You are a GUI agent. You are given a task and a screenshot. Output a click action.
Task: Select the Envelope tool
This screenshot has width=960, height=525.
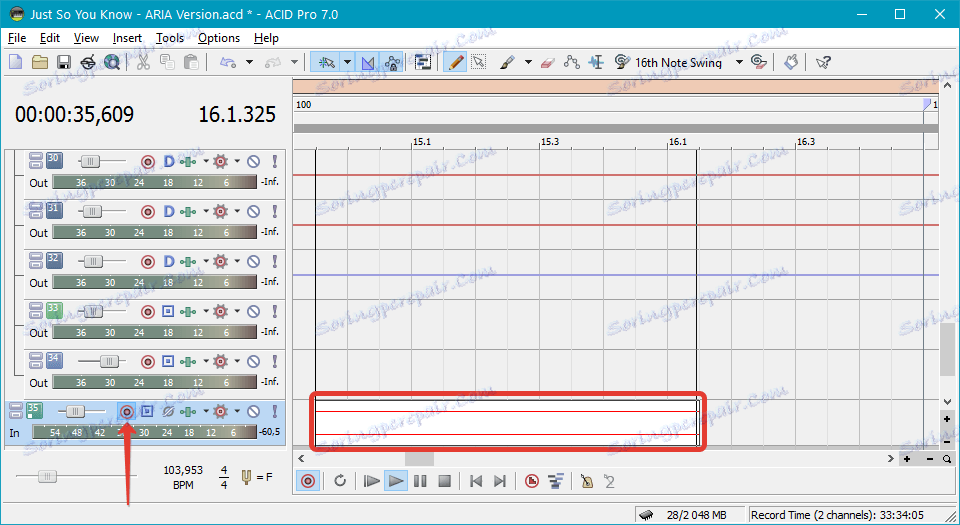click(572, 62)
